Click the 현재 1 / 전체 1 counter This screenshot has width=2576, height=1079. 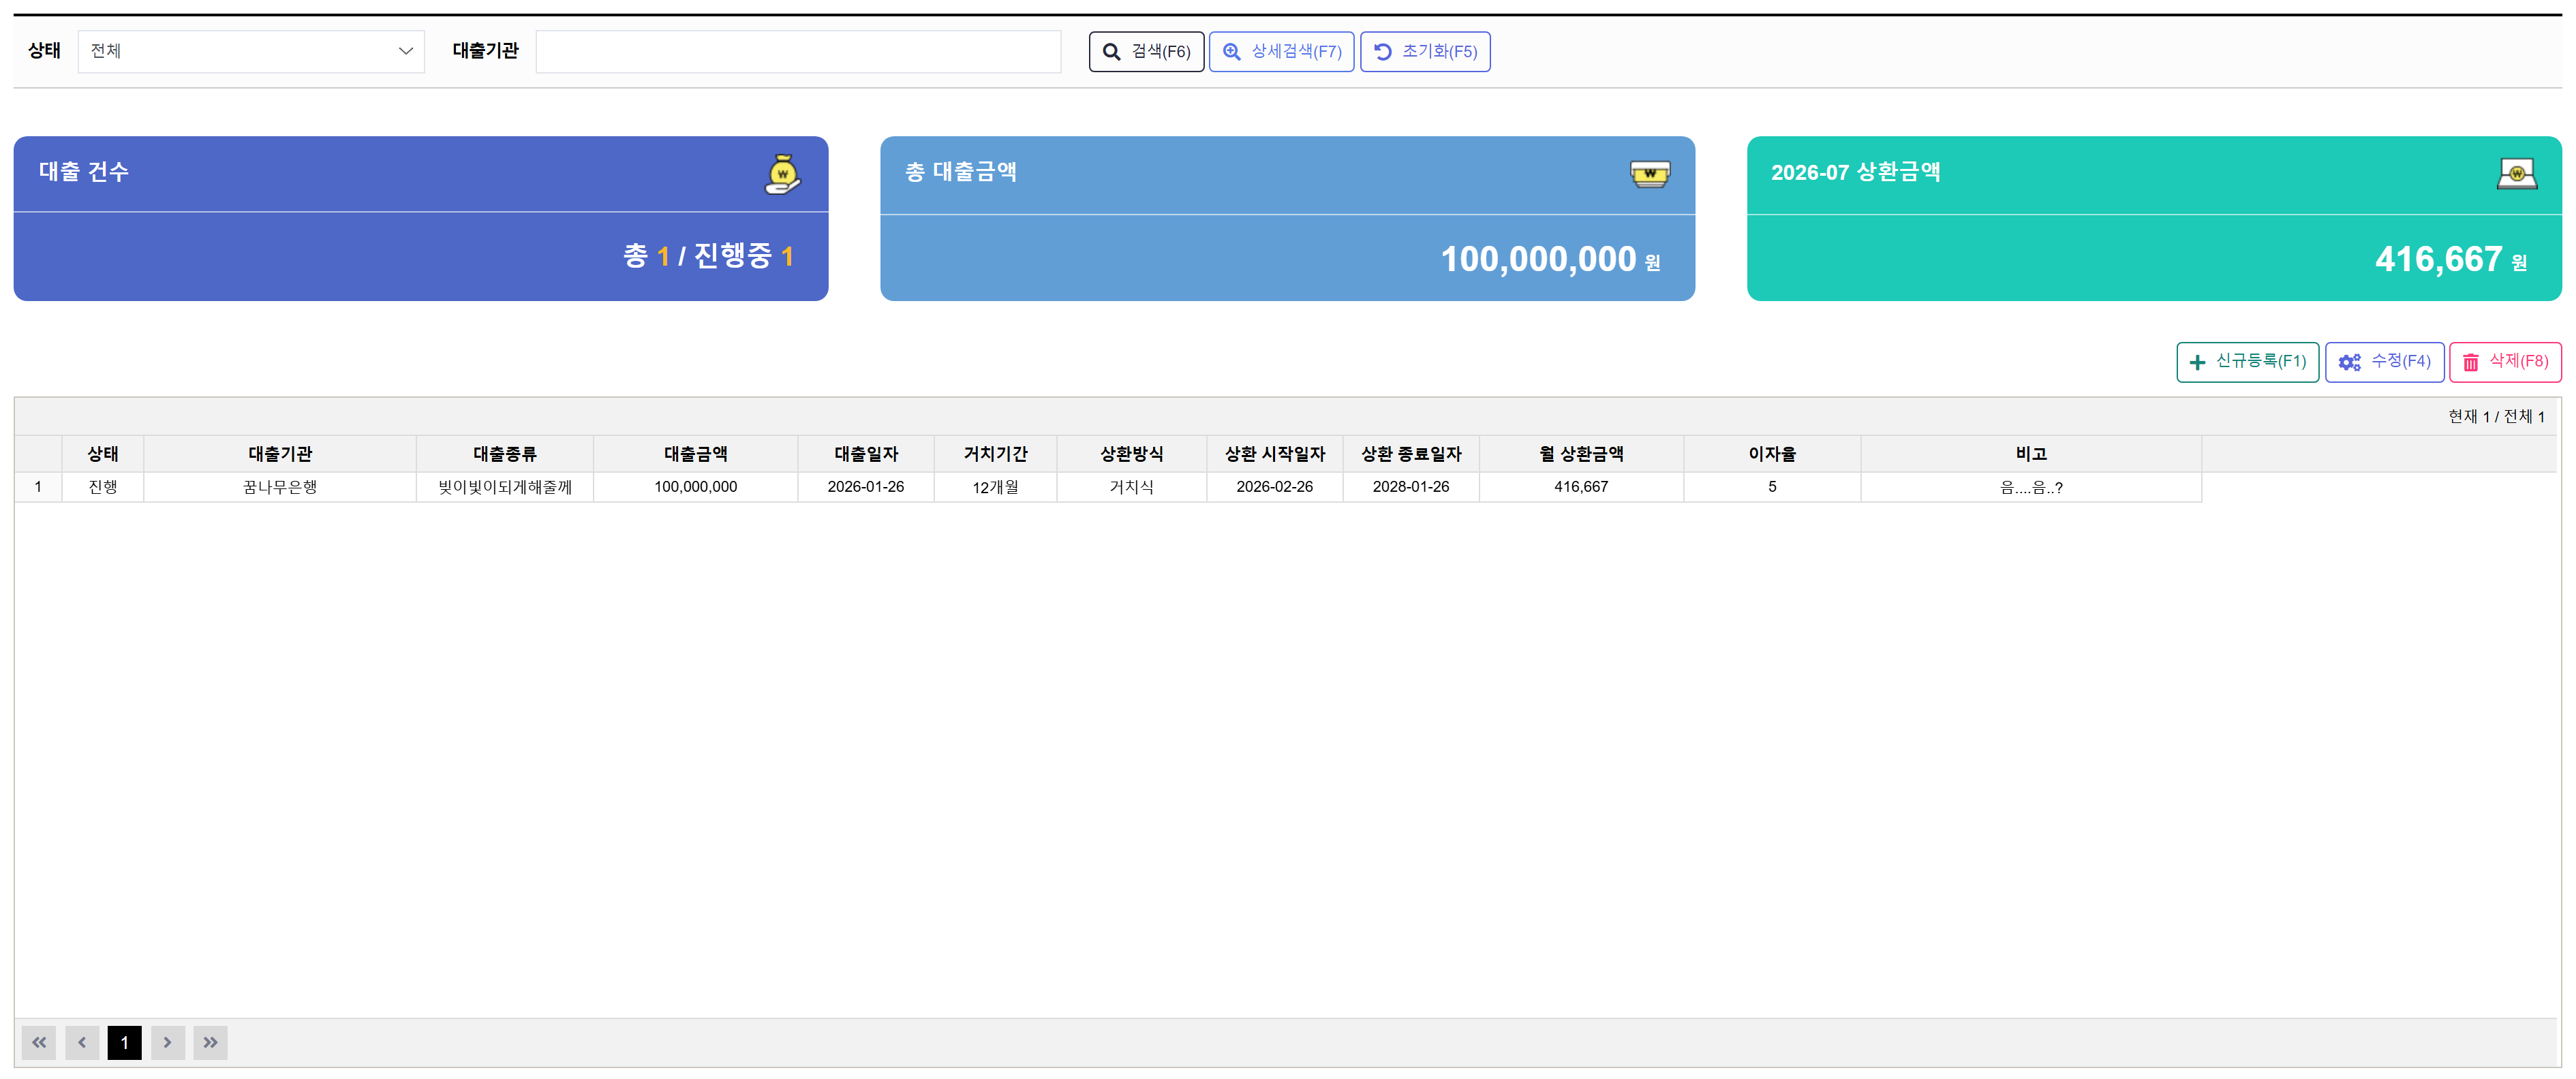[2496, 416]
